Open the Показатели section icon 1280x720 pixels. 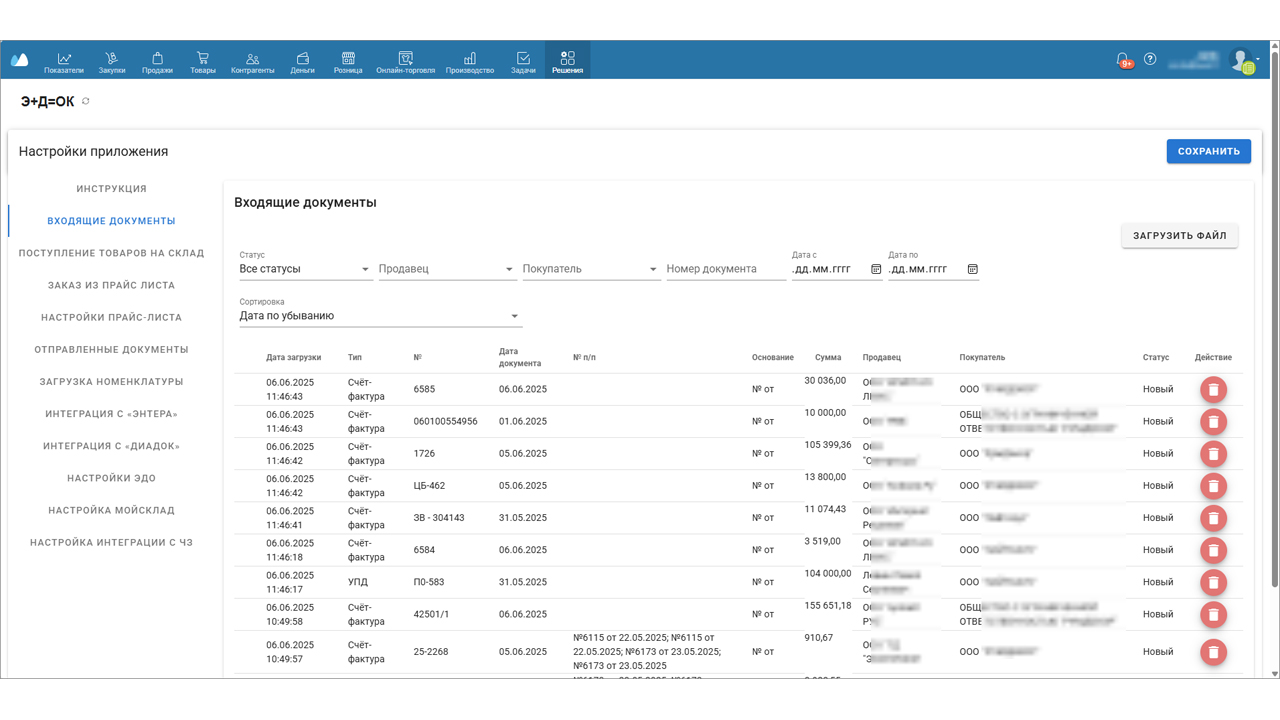[x=64, y=59]
